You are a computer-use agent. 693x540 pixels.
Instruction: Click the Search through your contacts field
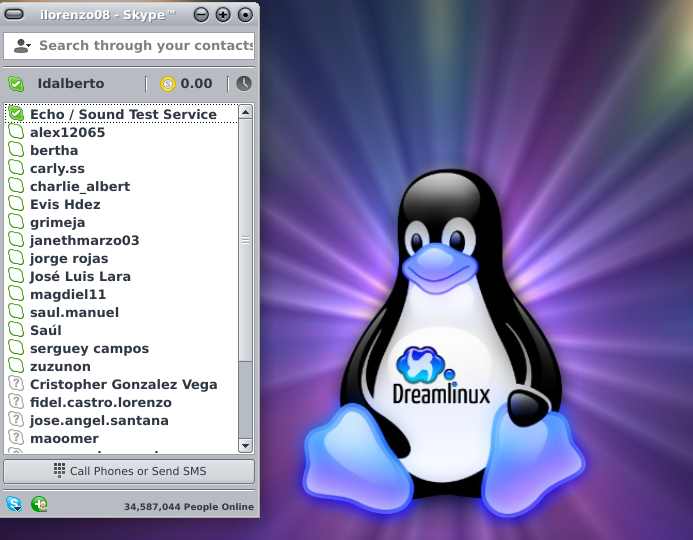(129, 46)
